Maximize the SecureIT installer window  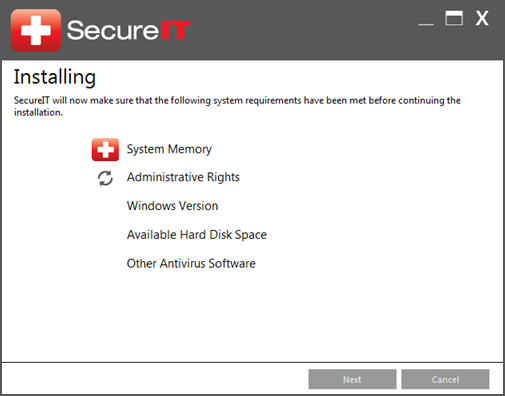tap(454, 18)
